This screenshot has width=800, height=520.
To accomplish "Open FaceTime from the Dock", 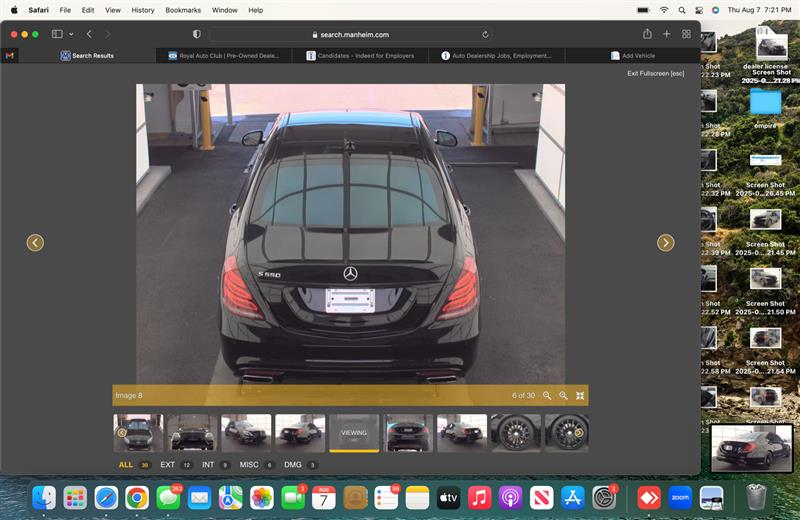I will (x=293, y=498).
